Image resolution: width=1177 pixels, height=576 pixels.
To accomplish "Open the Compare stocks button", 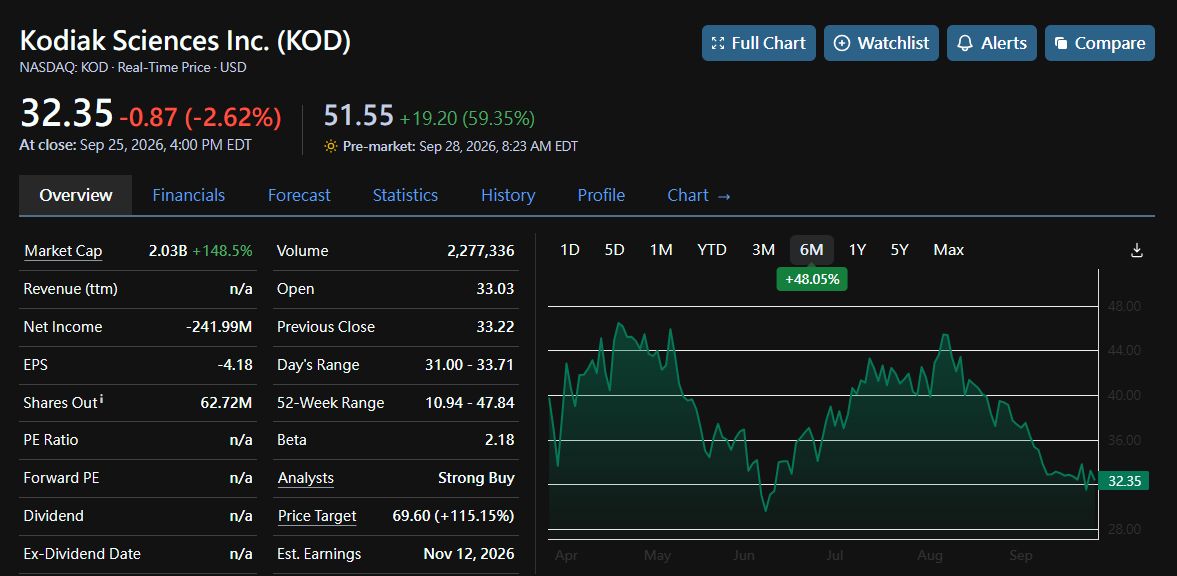I will [1100, 44].
